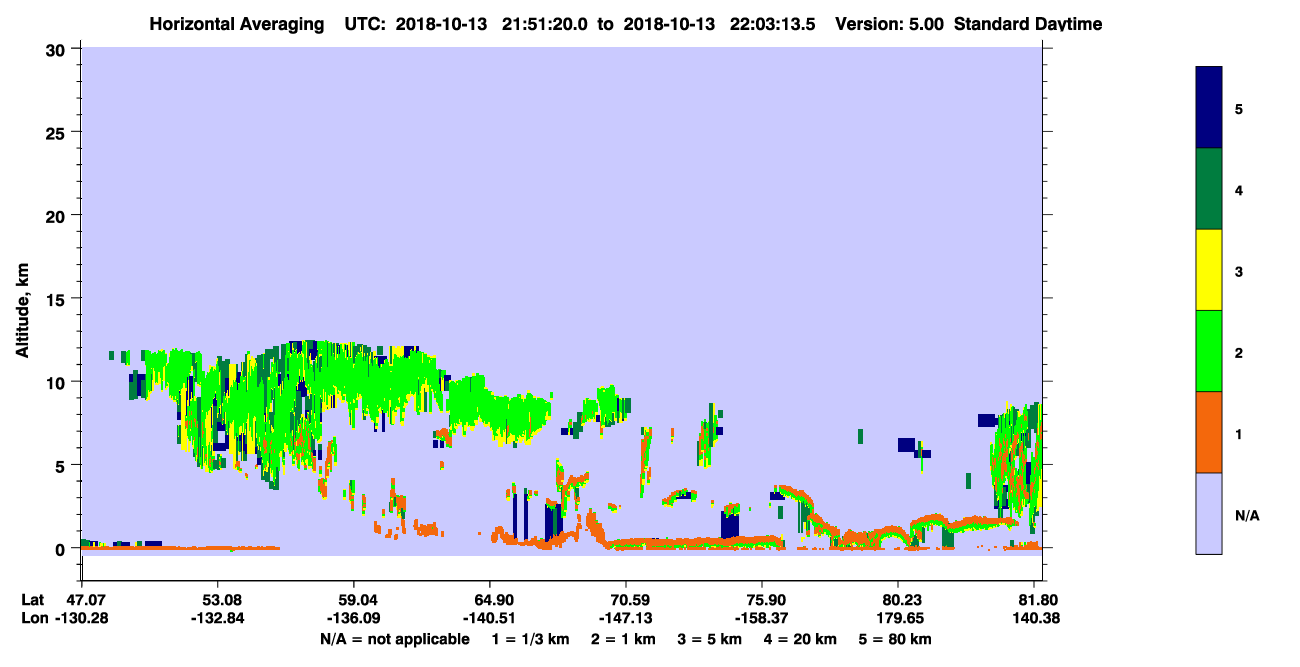
Task: Click the longitude value -147.13
Action: (x=626, y=618)
